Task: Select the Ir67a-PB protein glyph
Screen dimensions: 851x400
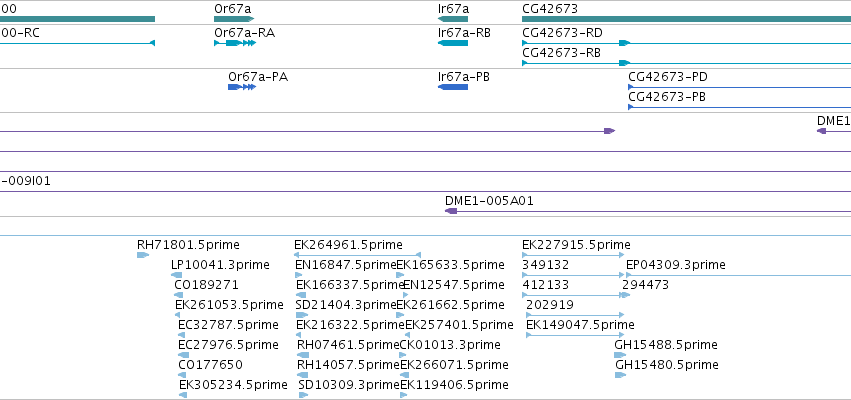Action: pyautogui.click(x=453, y=87)
